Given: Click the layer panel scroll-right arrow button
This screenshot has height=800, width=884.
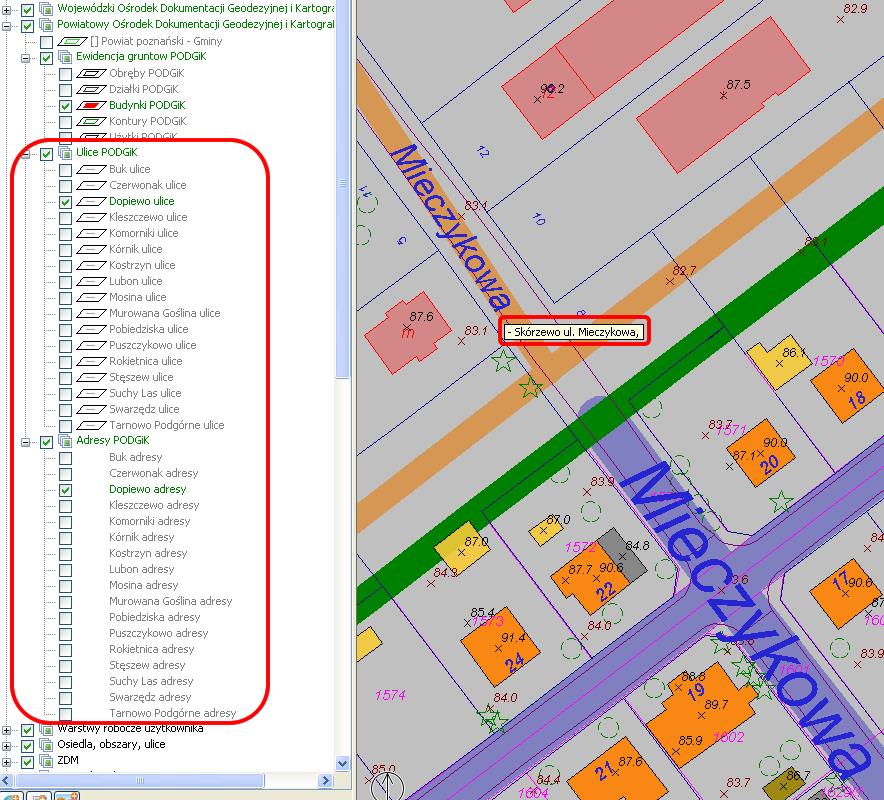Looking at the screenshot, I should click(x=327, y=778).
